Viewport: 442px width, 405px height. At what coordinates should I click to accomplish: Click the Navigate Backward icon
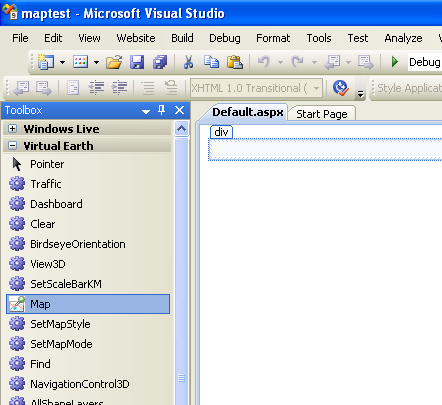point(333,62)
